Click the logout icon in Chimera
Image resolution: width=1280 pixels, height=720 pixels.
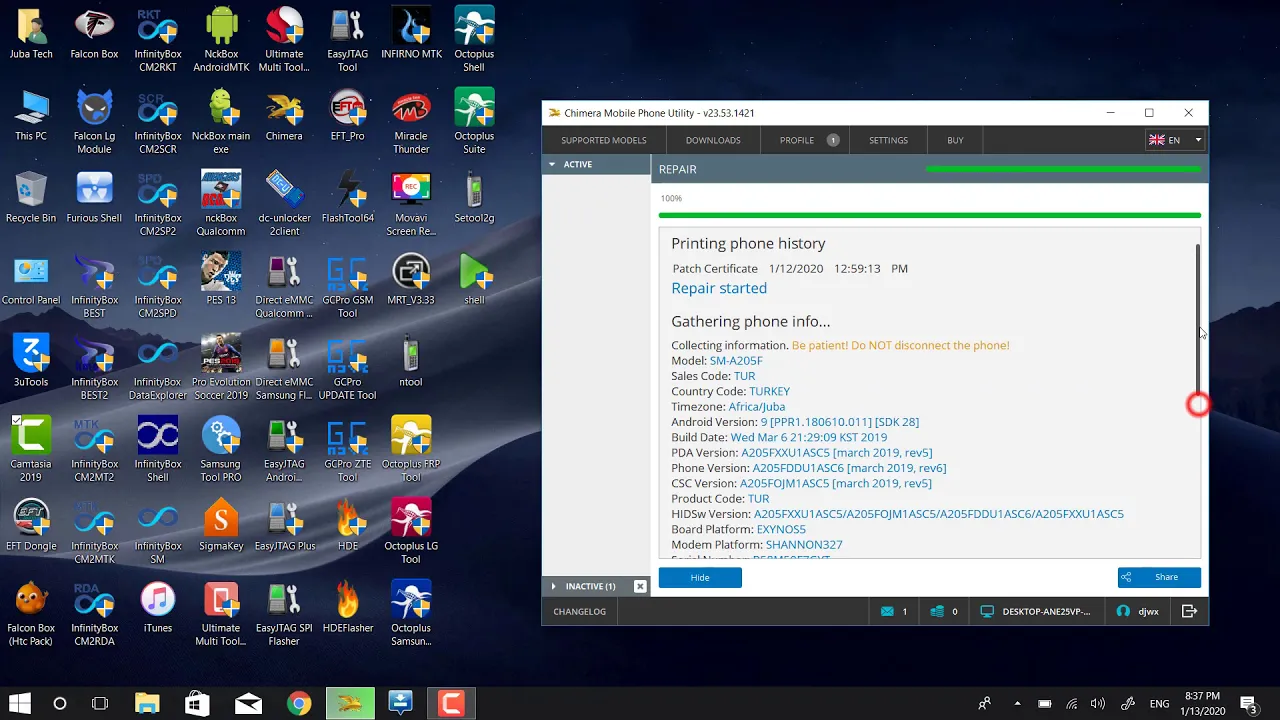click(1189, 611)
